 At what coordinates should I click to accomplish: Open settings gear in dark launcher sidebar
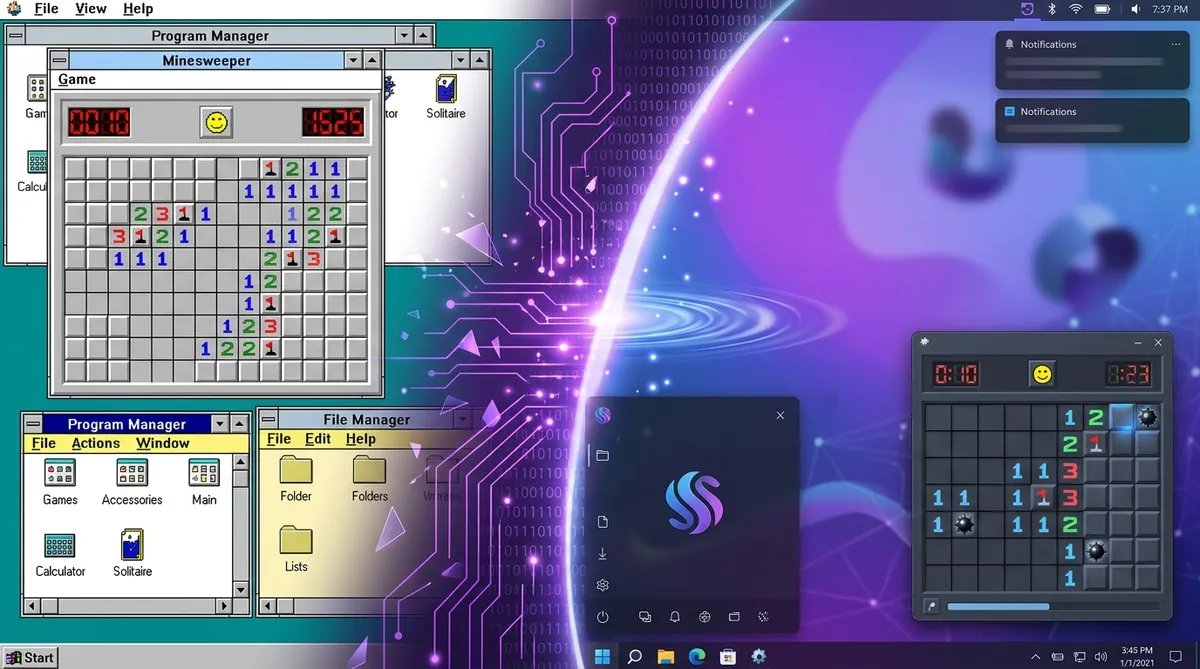click(x=603, y=585)
